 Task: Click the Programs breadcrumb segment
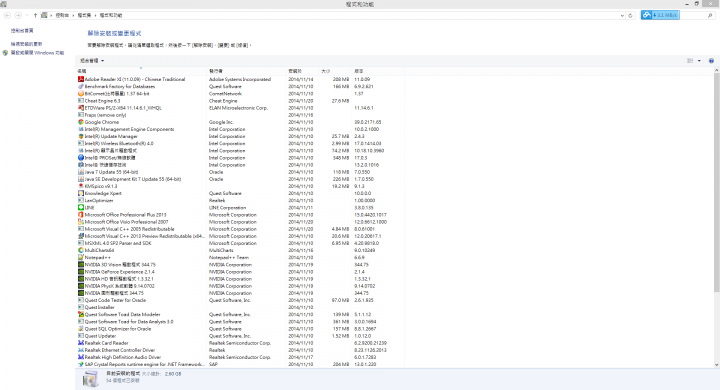pos(84,15)
